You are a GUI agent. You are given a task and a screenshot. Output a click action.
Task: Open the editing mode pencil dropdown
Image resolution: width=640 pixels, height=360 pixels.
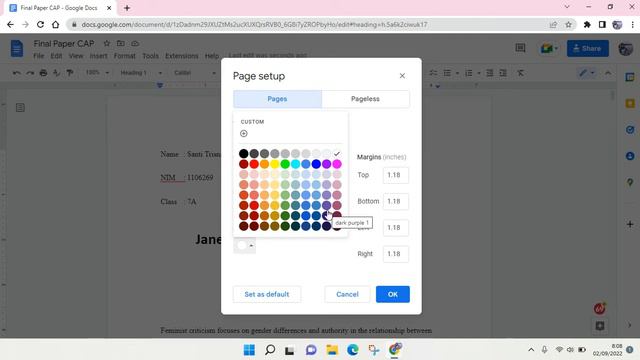click(587, 73)
